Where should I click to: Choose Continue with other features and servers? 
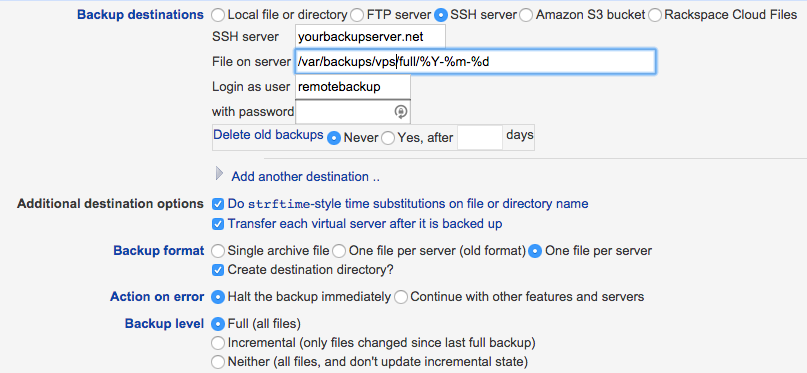(x=401, y=297)
